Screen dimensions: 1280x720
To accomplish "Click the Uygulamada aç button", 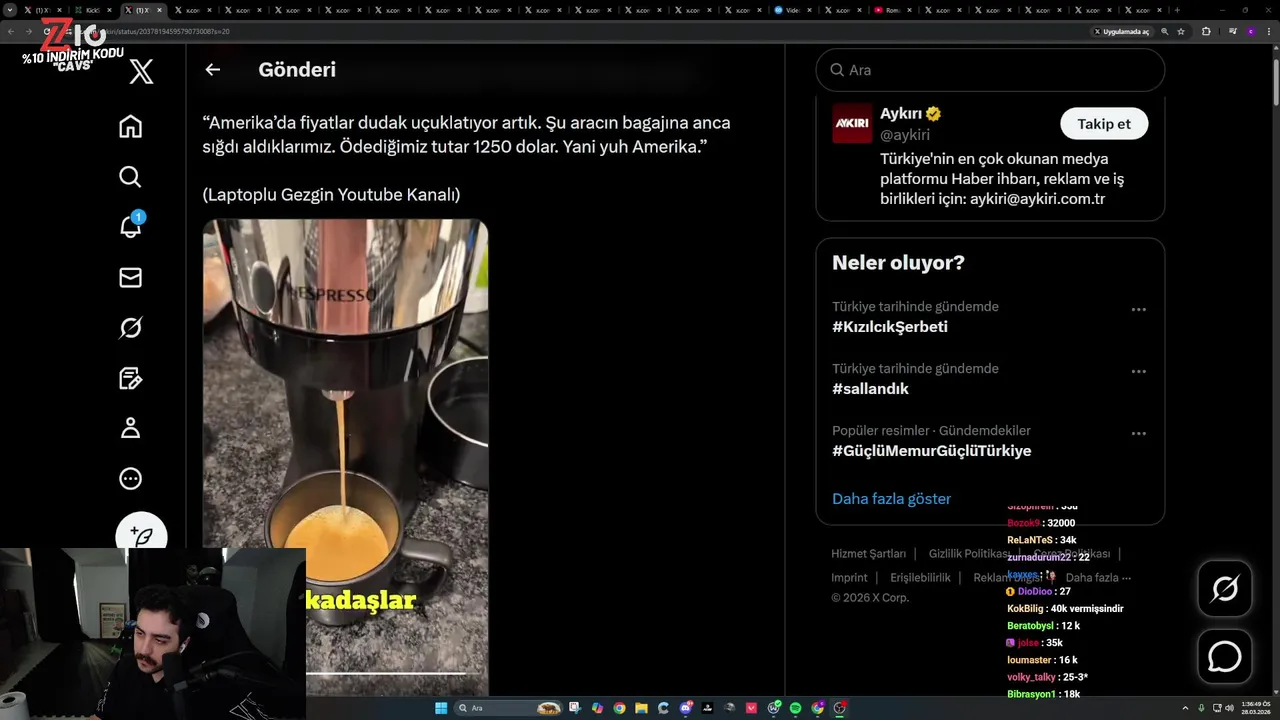I will pos(1121,31).
